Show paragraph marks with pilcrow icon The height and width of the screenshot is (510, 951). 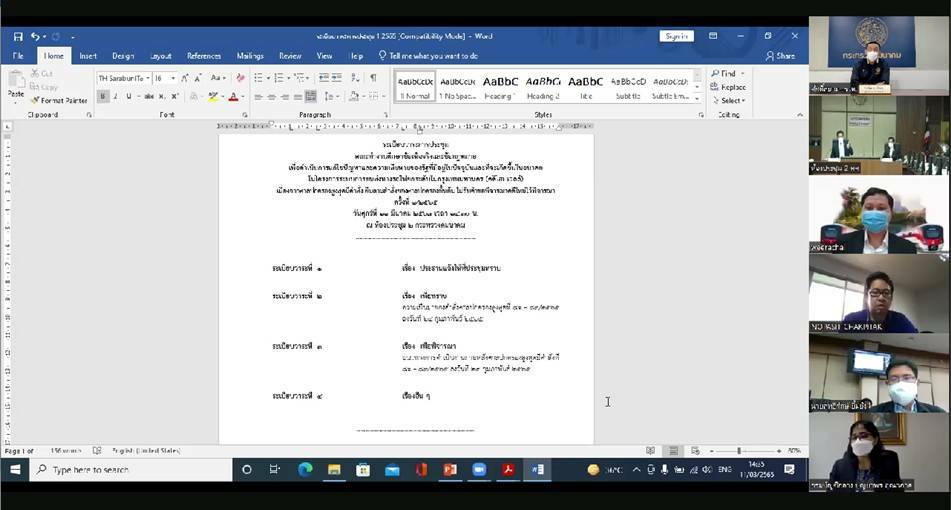[373, 78]
